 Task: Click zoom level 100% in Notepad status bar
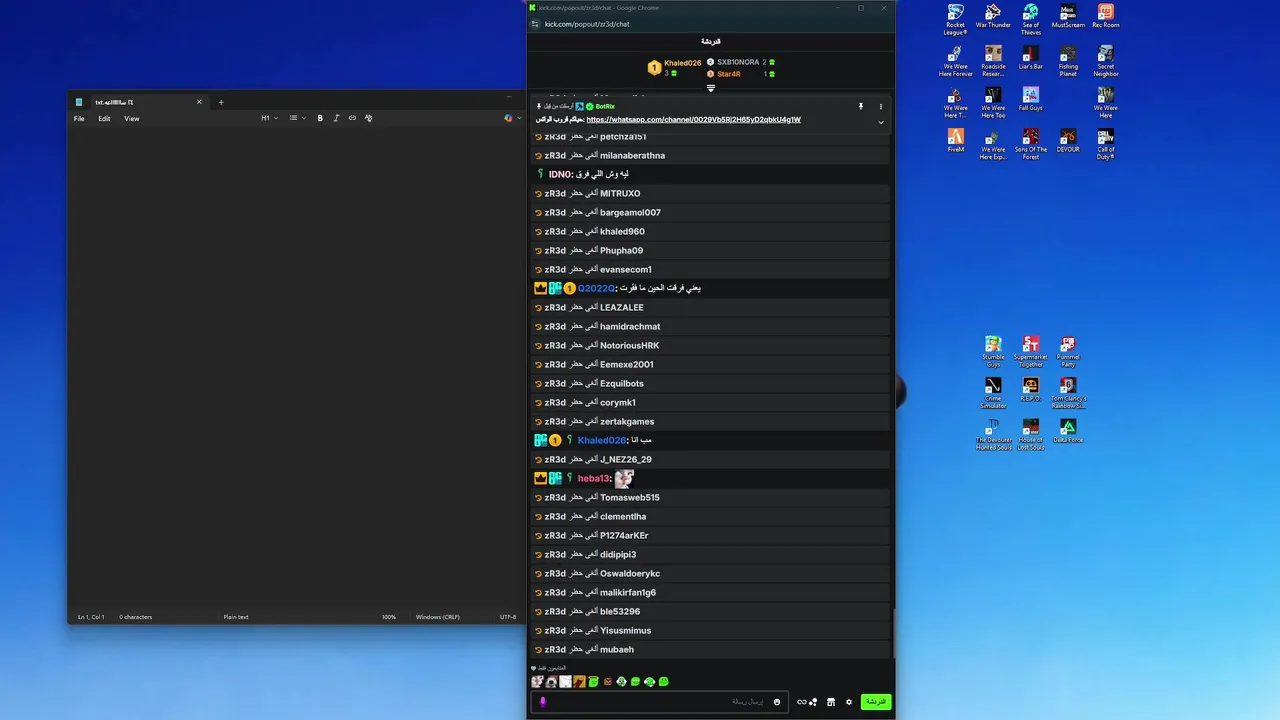(389, 617)
